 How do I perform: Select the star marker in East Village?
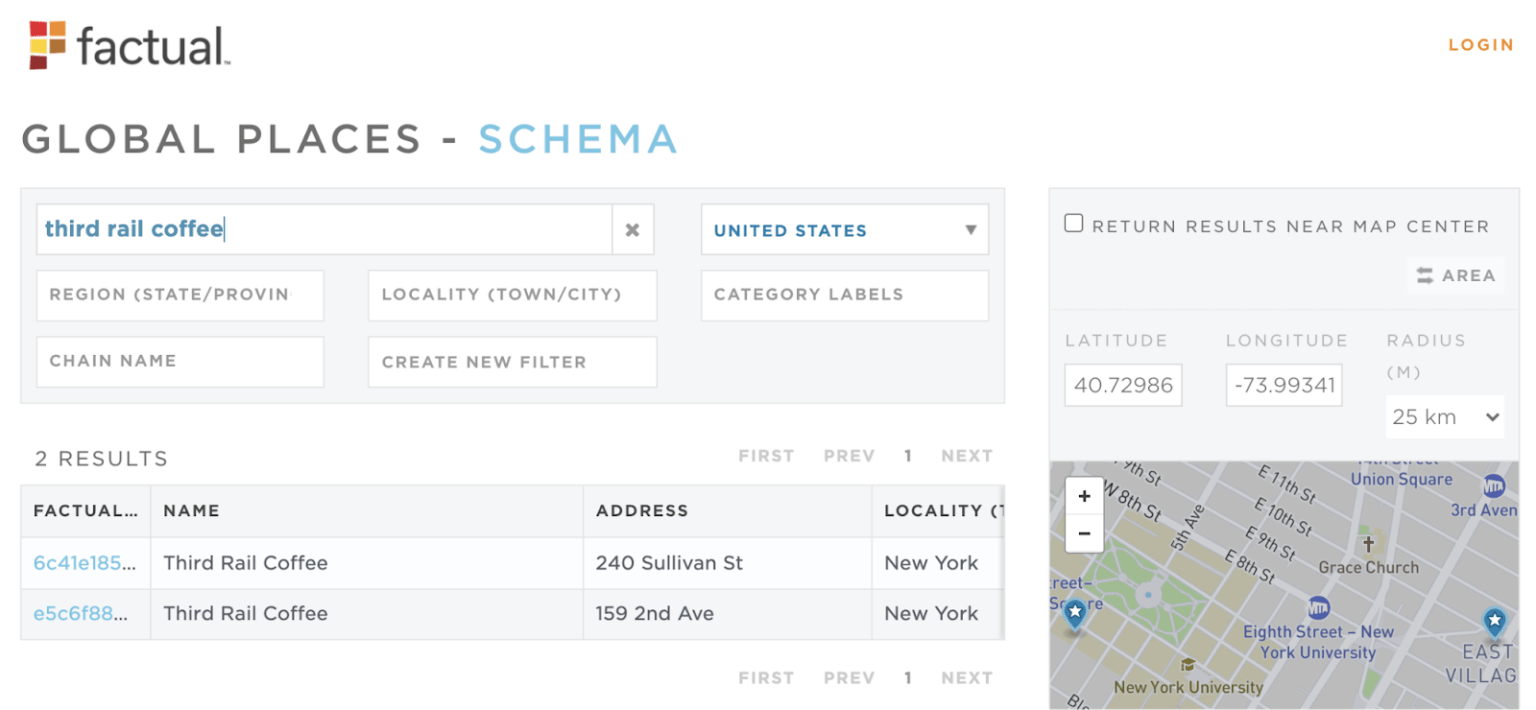tap(1494, 622)
